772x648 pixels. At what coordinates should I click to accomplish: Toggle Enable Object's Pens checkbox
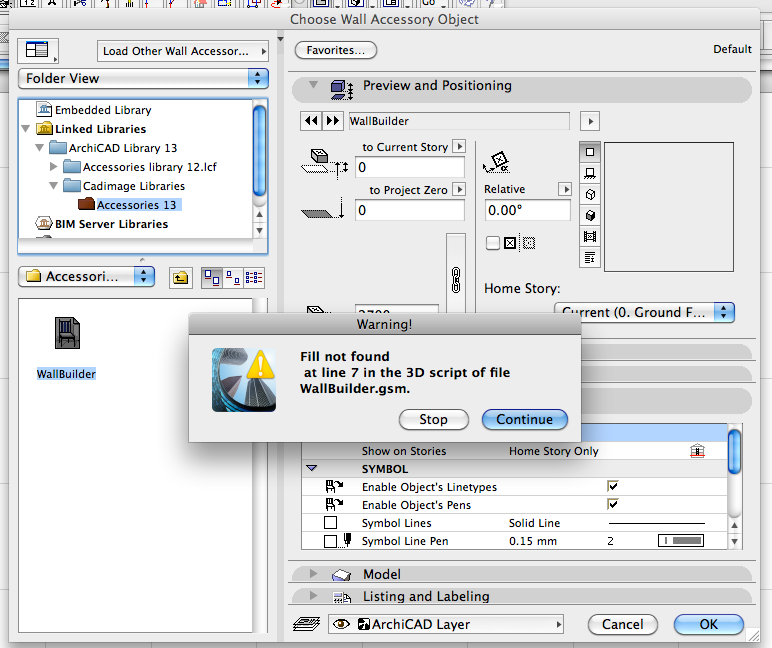pos(612,504)
